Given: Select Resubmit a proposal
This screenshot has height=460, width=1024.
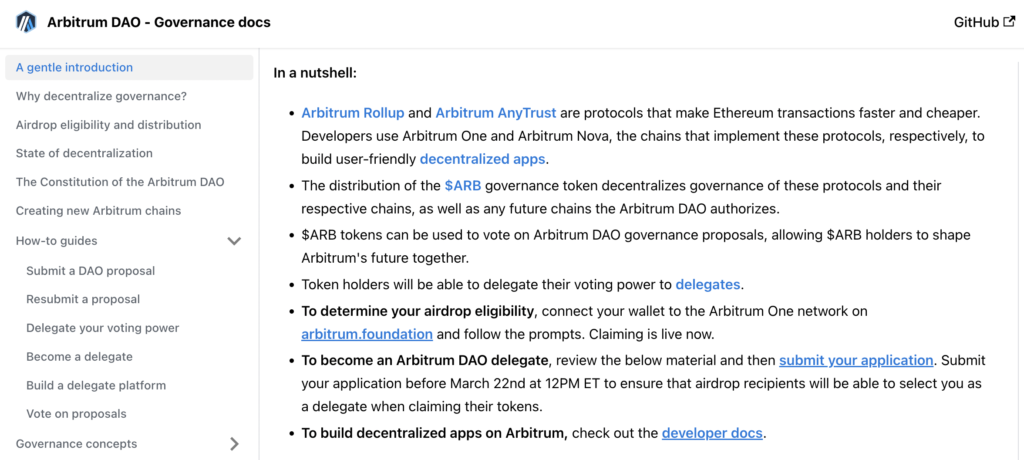Looking at the screenshot, I should 83,299.
